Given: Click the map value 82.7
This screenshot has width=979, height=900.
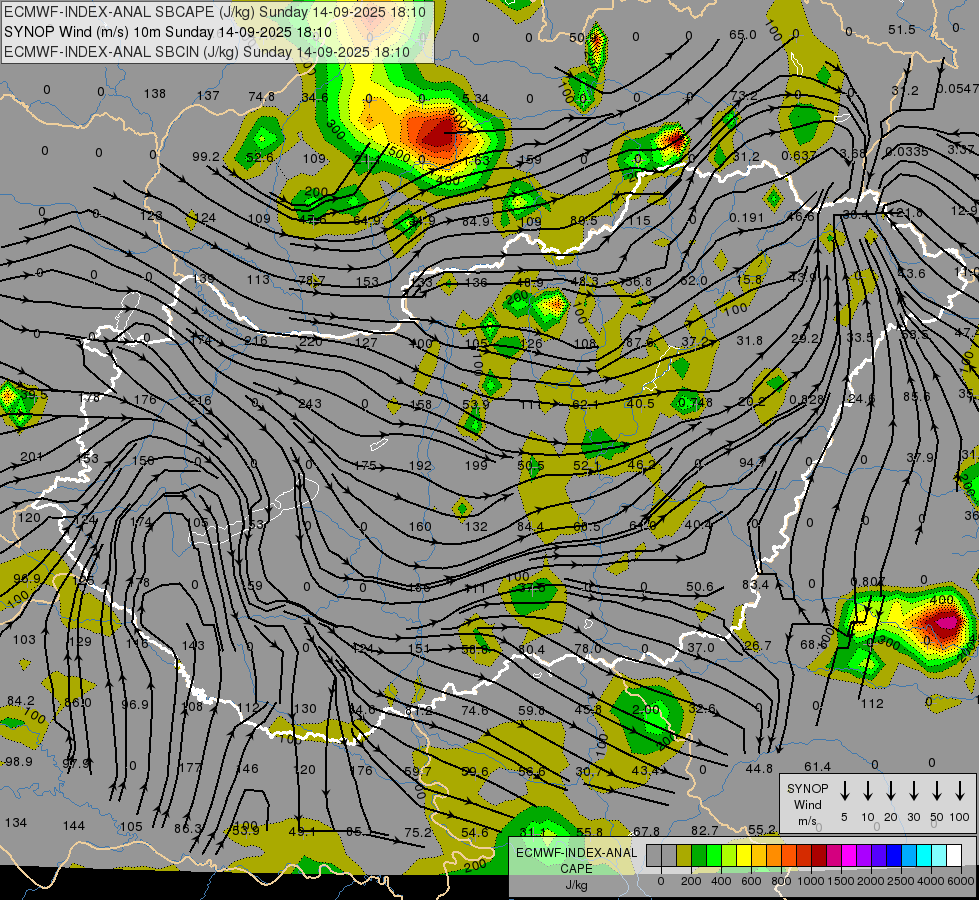Looking at the screenshot, I should (704, 830).
